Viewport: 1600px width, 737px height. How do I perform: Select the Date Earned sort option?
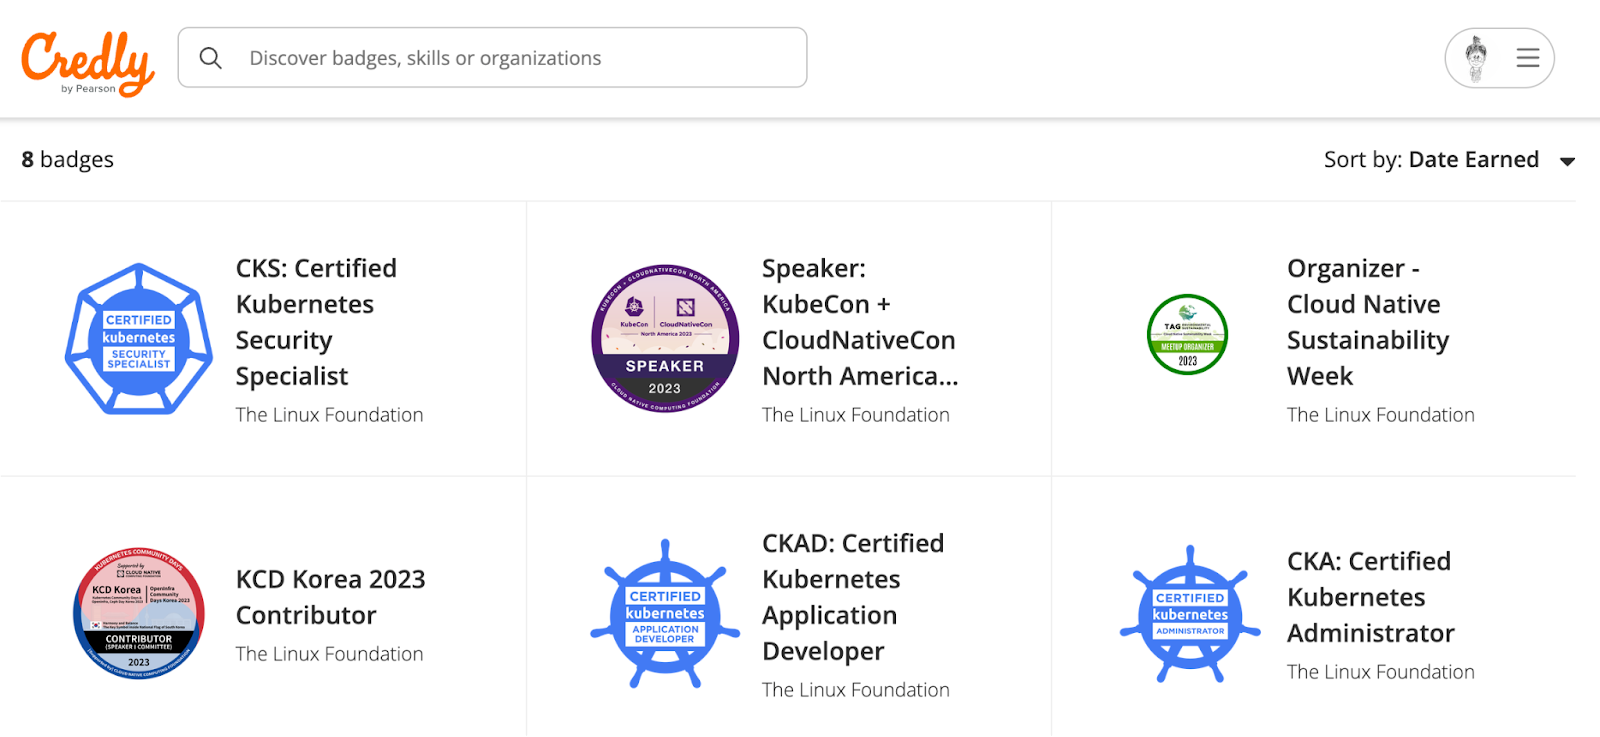[1473, 159]
